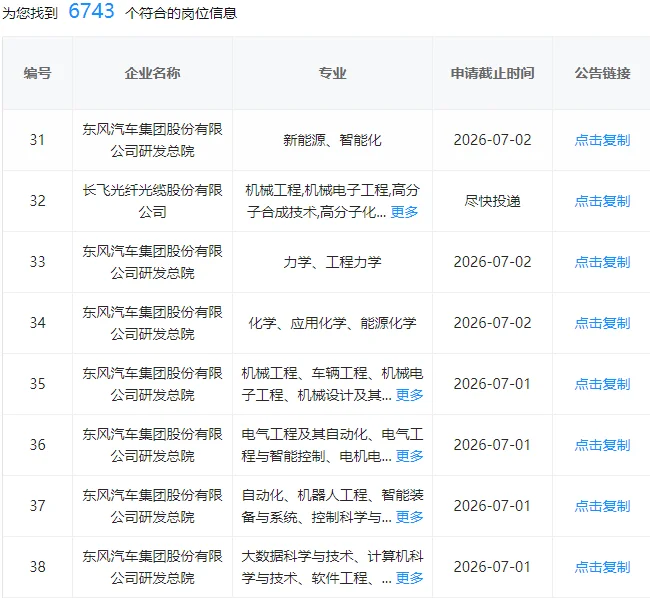This screenshot has height=598, width=650.
Task: Copy the announcement link for row 31
Action: [602, 140]
